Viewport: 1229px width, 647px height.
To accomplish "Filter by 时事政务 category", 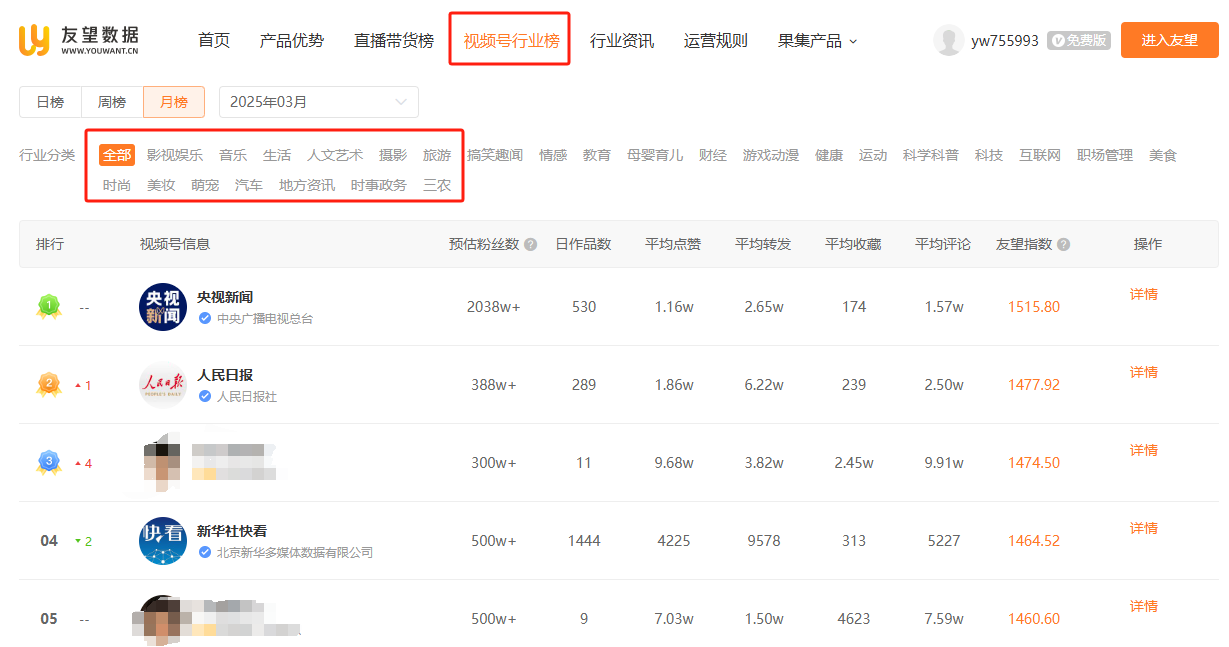I will click(379, 185).
